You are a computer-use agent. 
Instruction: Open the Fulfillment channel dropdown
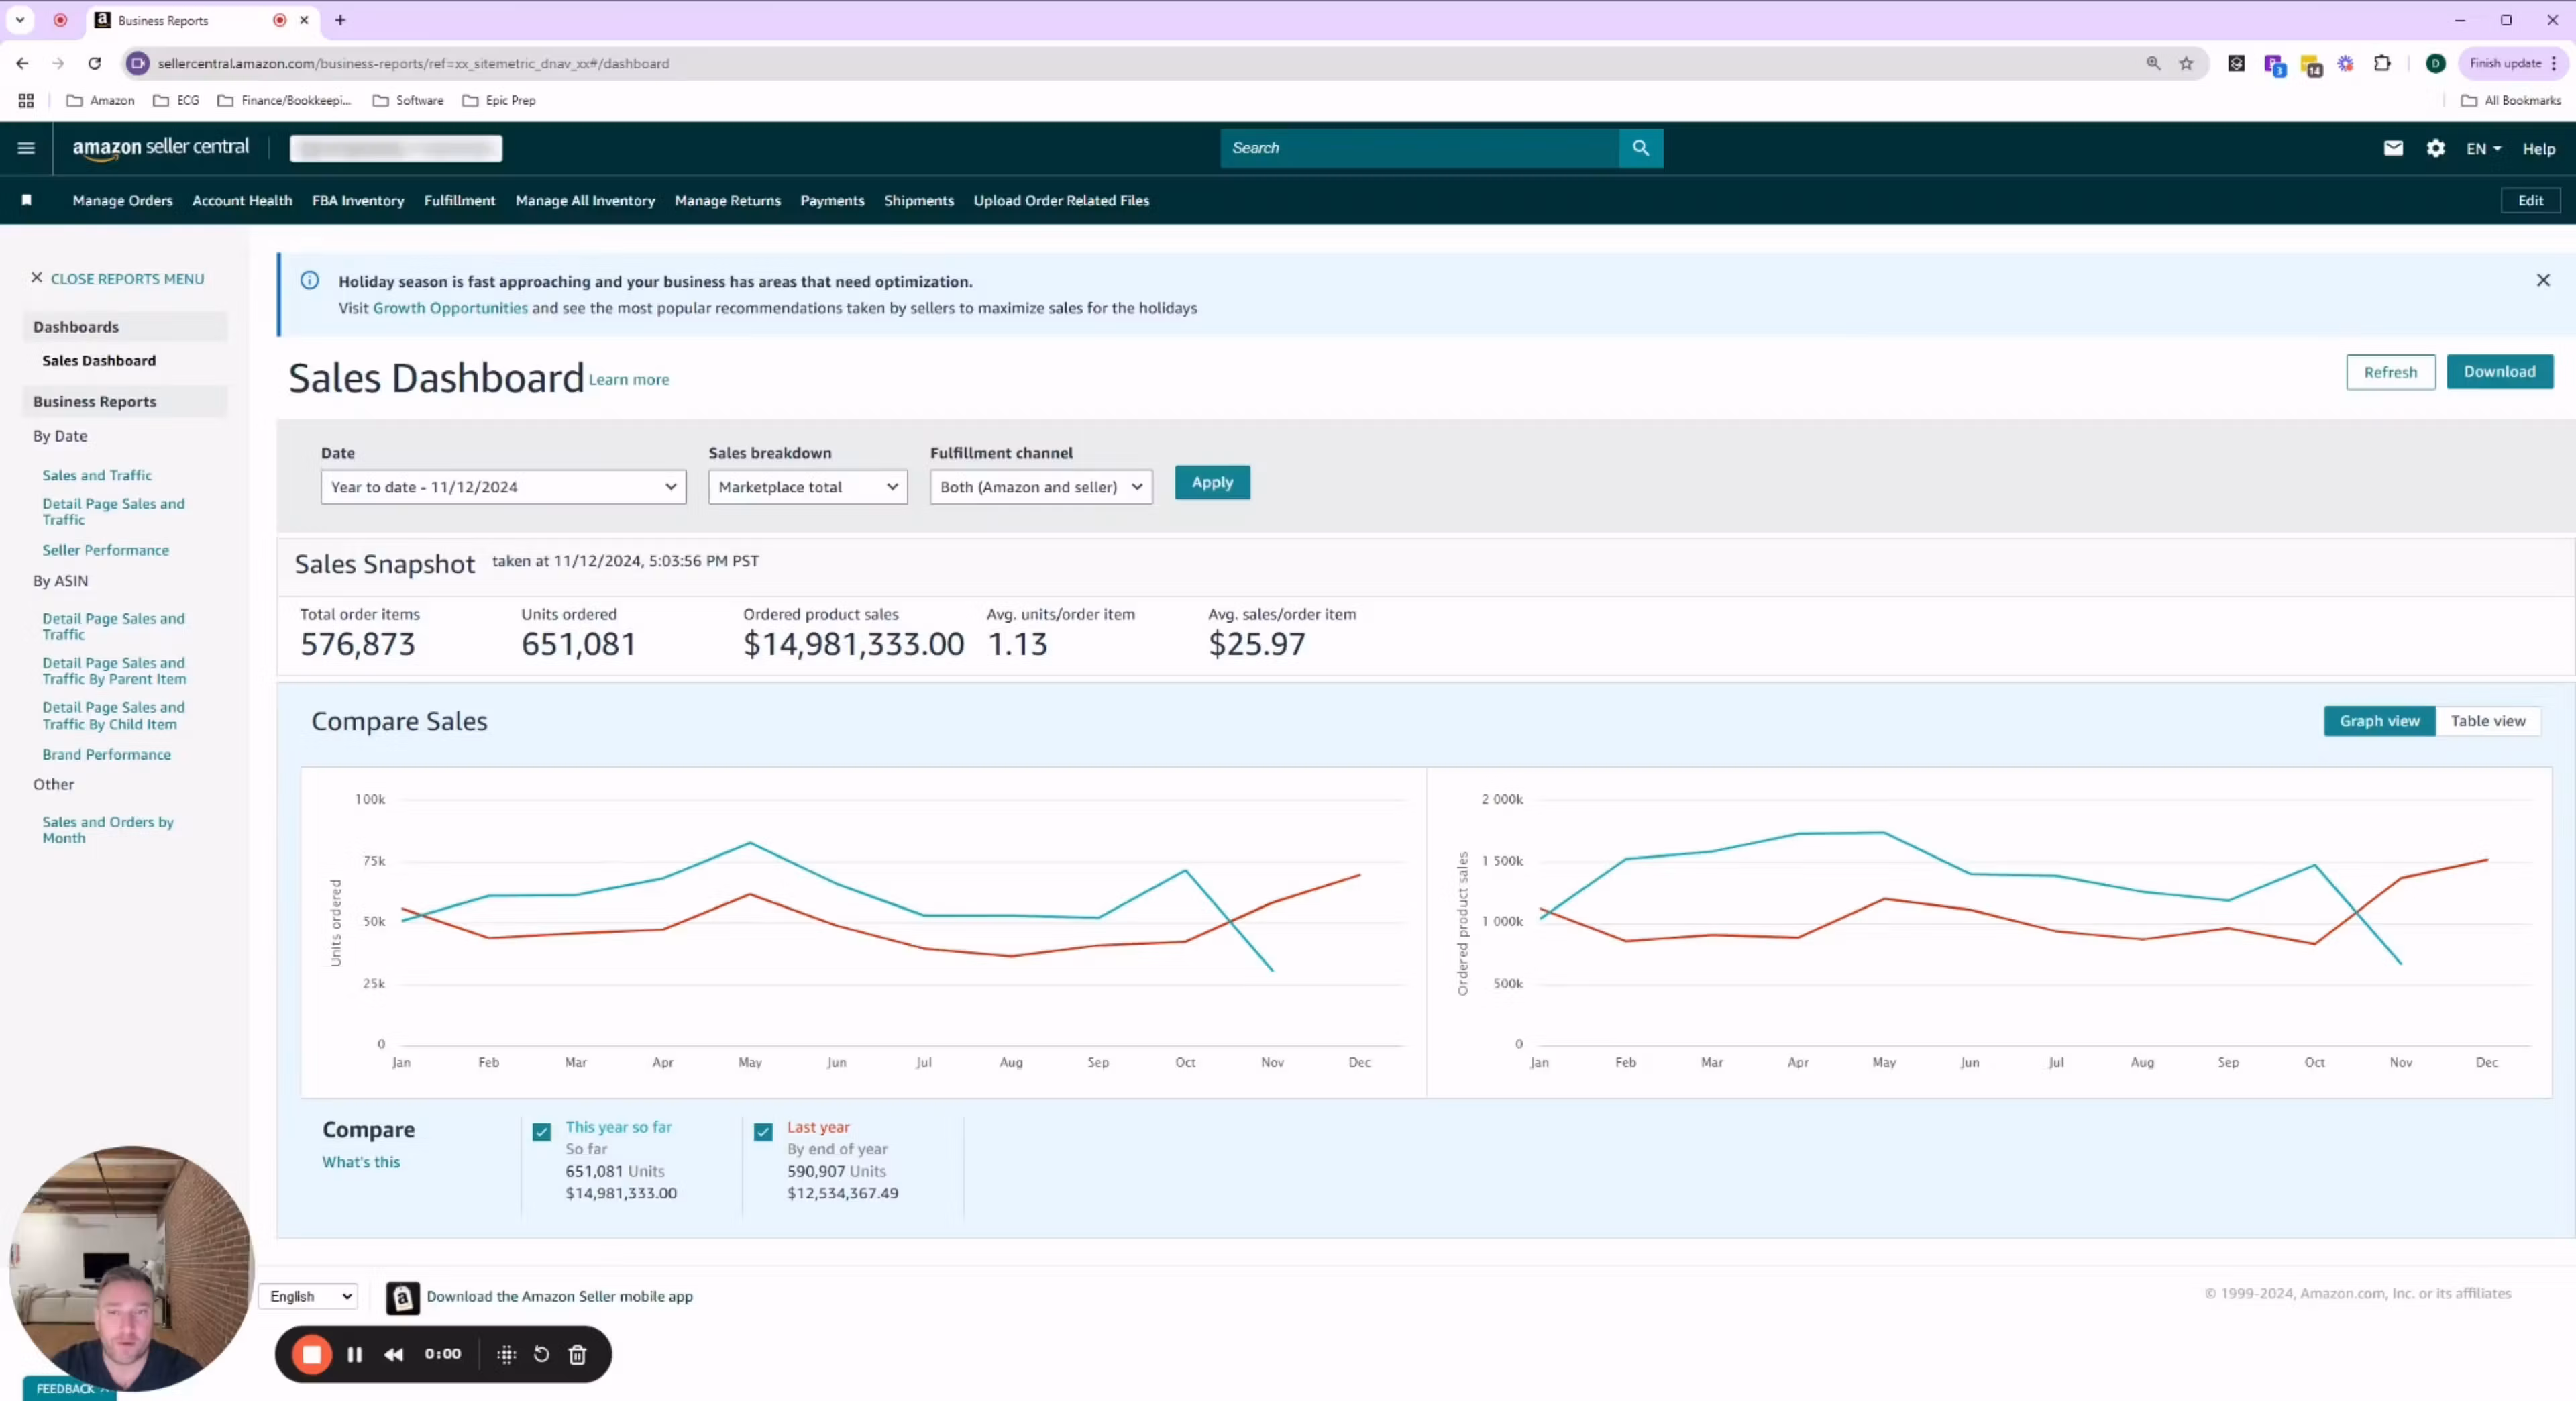point(1040,487)
